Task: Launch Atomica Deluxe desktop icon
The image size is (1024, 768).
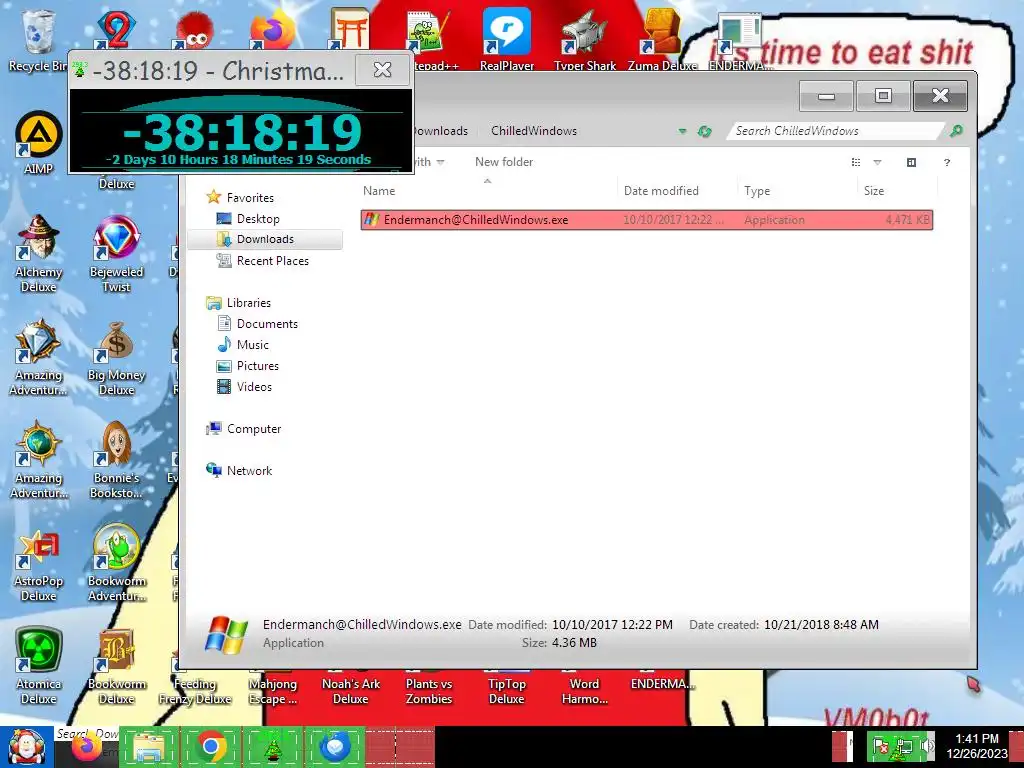Action: point(38,666)
